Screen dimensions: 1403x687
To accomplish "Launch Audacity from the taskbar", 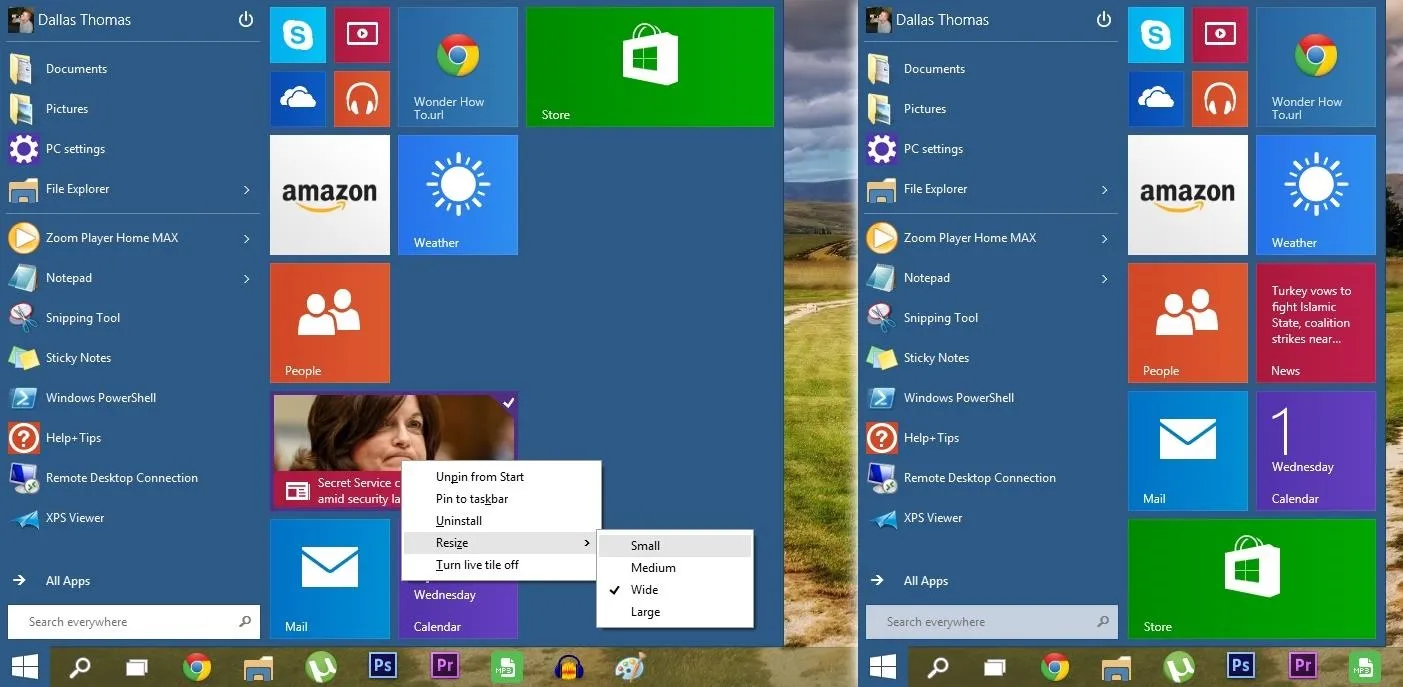I will click(568, 666).
